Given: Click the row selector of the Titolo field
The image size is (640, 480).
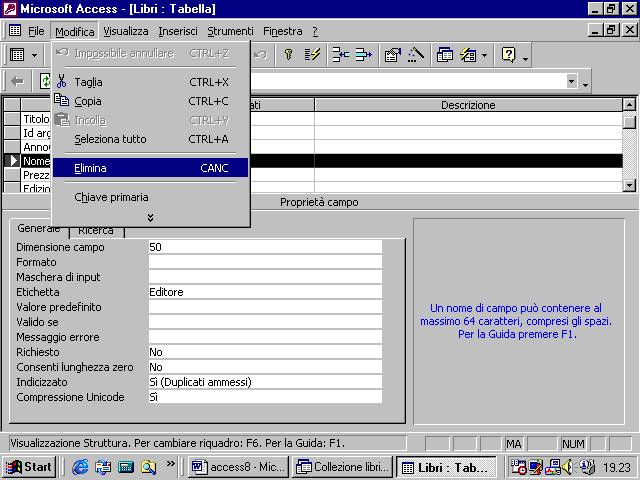Looking at the screenshot, I should pyautogui.click(x=12, y=119).
